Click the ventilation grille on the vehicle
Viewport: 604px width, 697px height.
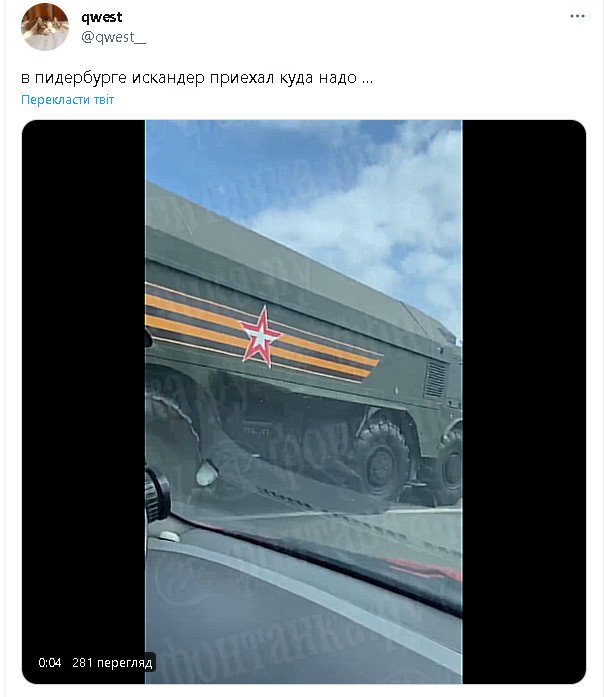(x=435, y=381)
